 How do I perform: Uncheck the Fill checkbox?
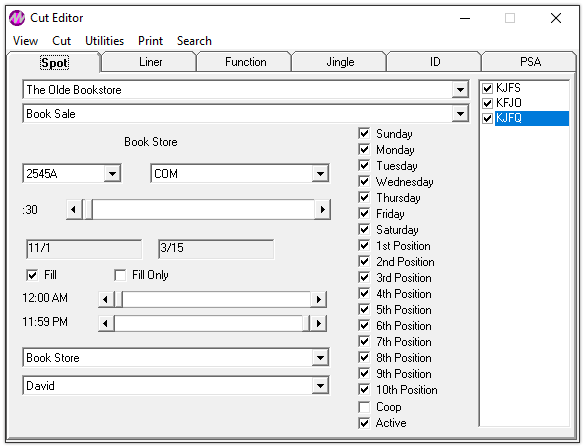tap(32, 275)
